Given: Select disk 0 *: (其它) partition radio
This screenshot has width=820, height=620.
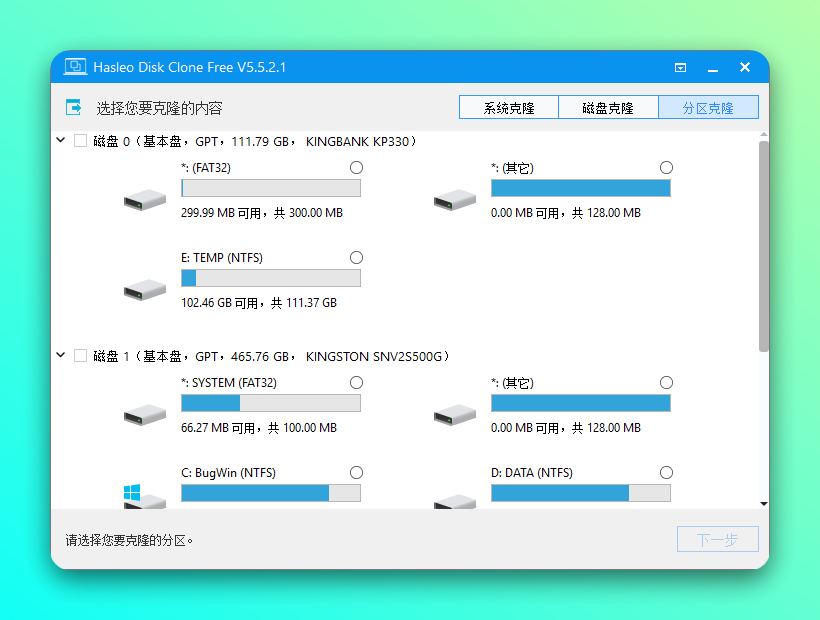Looking at the screenshot, I should pyautogui.click(x=666, y=168).
